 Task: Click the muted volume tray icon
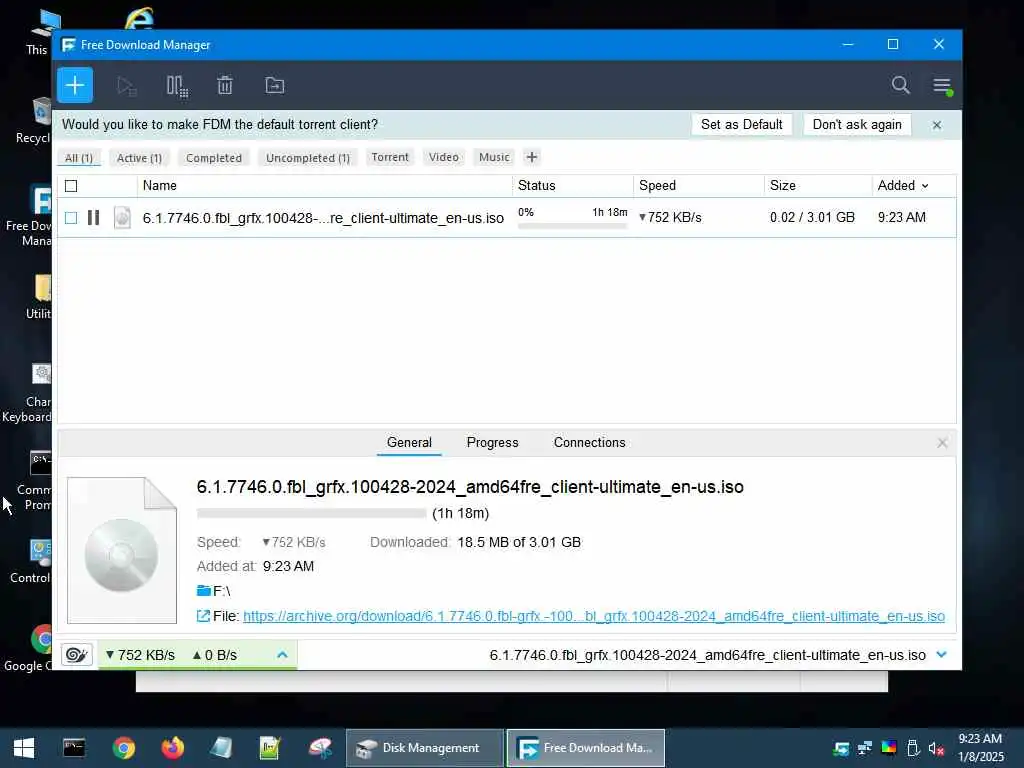(936, 748)
